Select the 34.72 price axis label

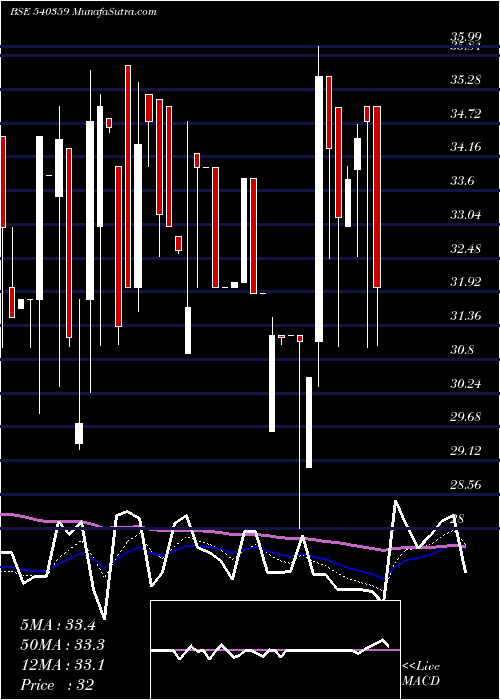pos(466,114)
